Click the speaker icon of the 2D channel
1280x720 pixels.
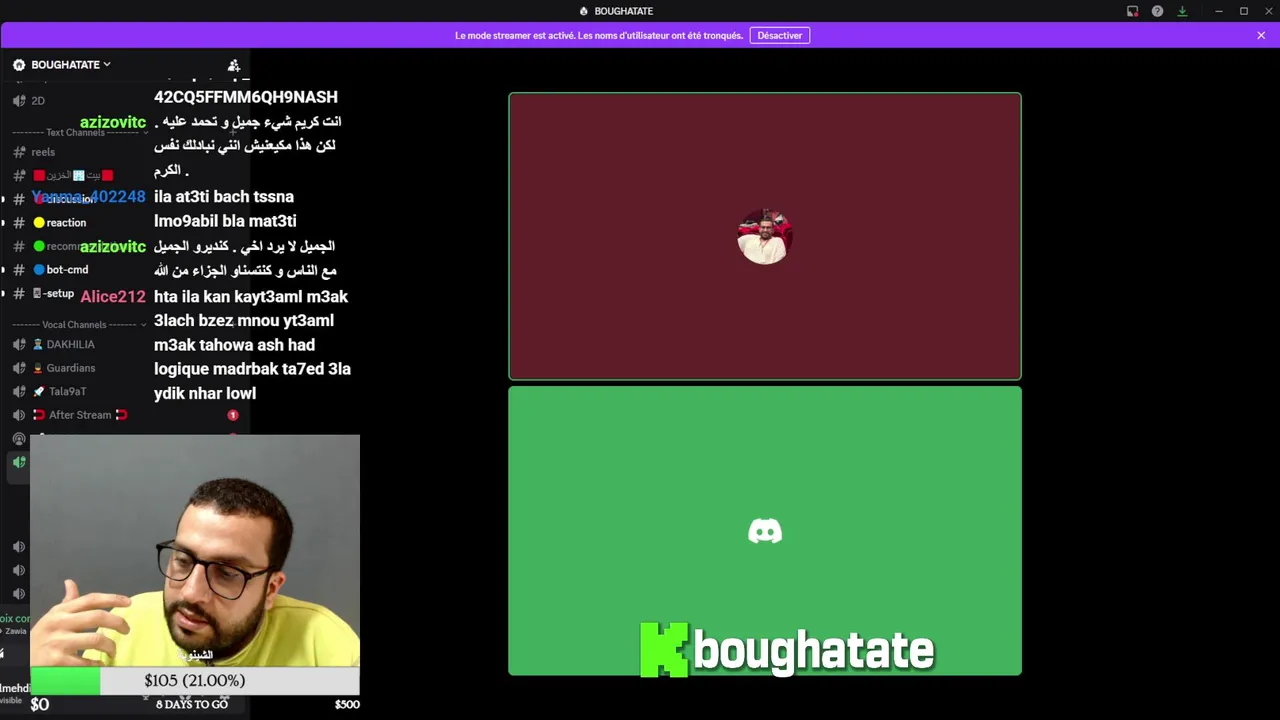(19, 101)
